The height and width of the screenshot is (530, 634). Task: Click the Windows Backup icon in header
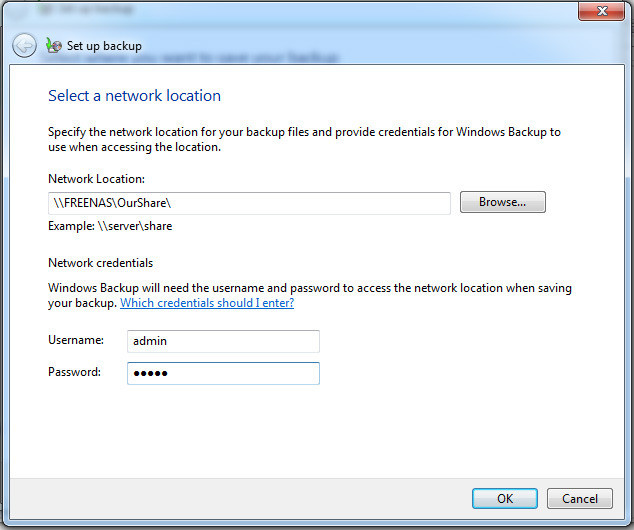click(x=54, y=46)
